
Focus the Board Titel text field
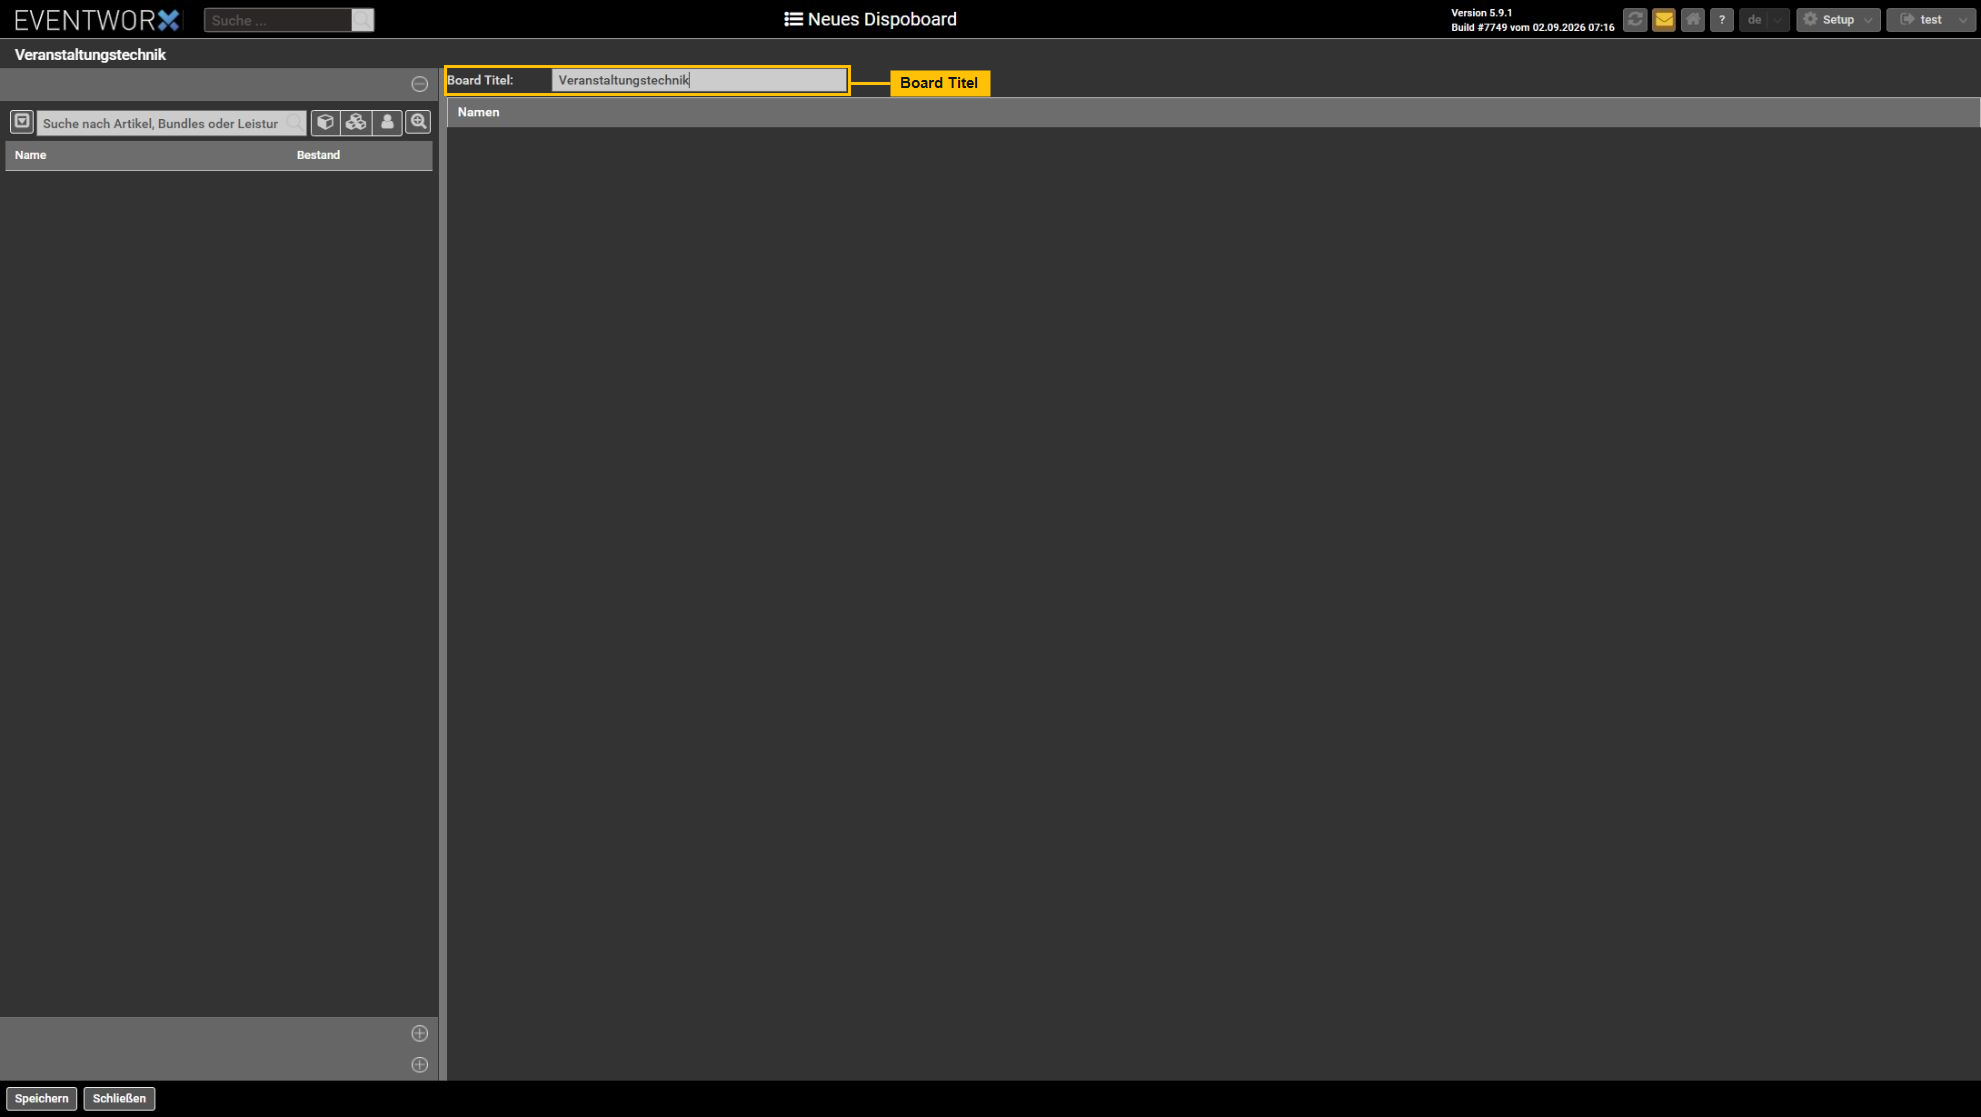coord(699,80)
